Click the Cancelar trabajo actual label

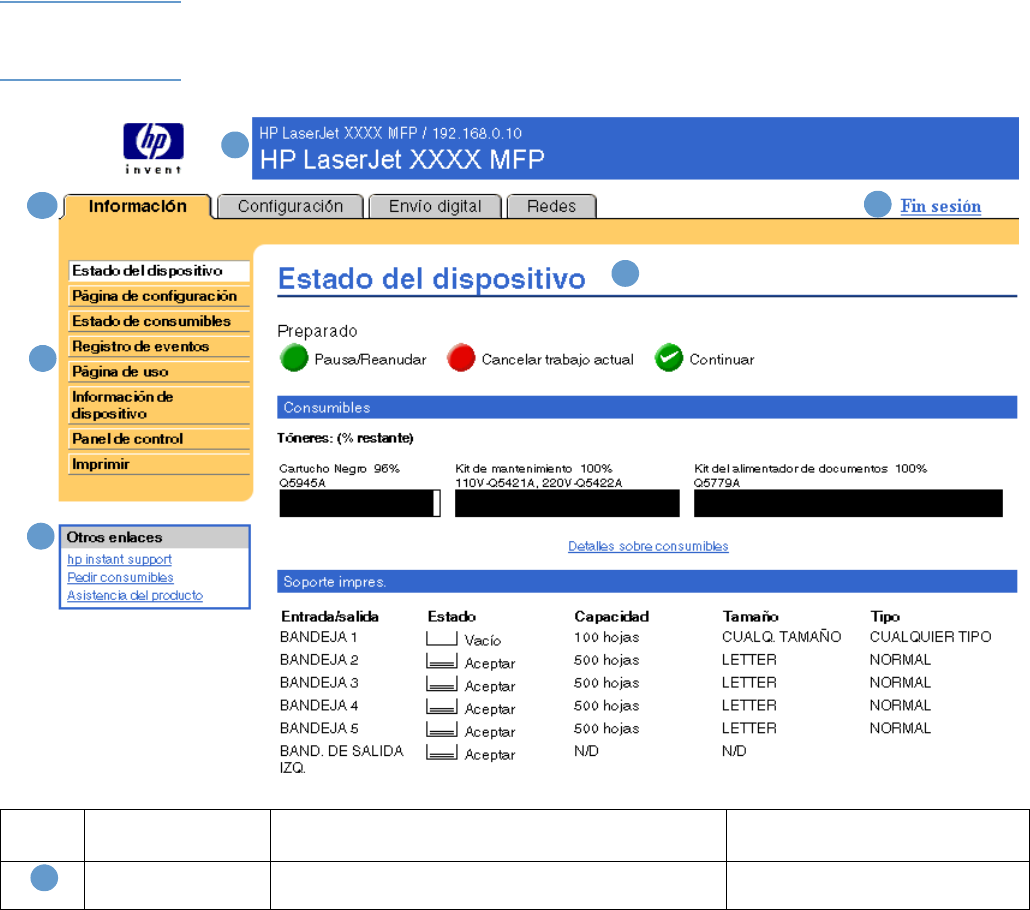[x=558, y=359]
